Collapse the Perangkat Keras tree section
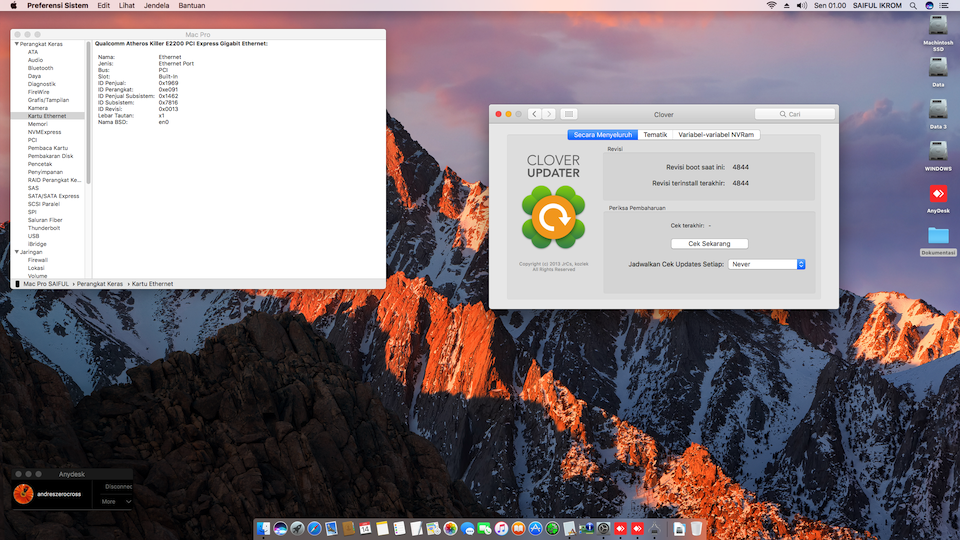The width and height of the screenshot is (960, 540). (x=17, y=44)
